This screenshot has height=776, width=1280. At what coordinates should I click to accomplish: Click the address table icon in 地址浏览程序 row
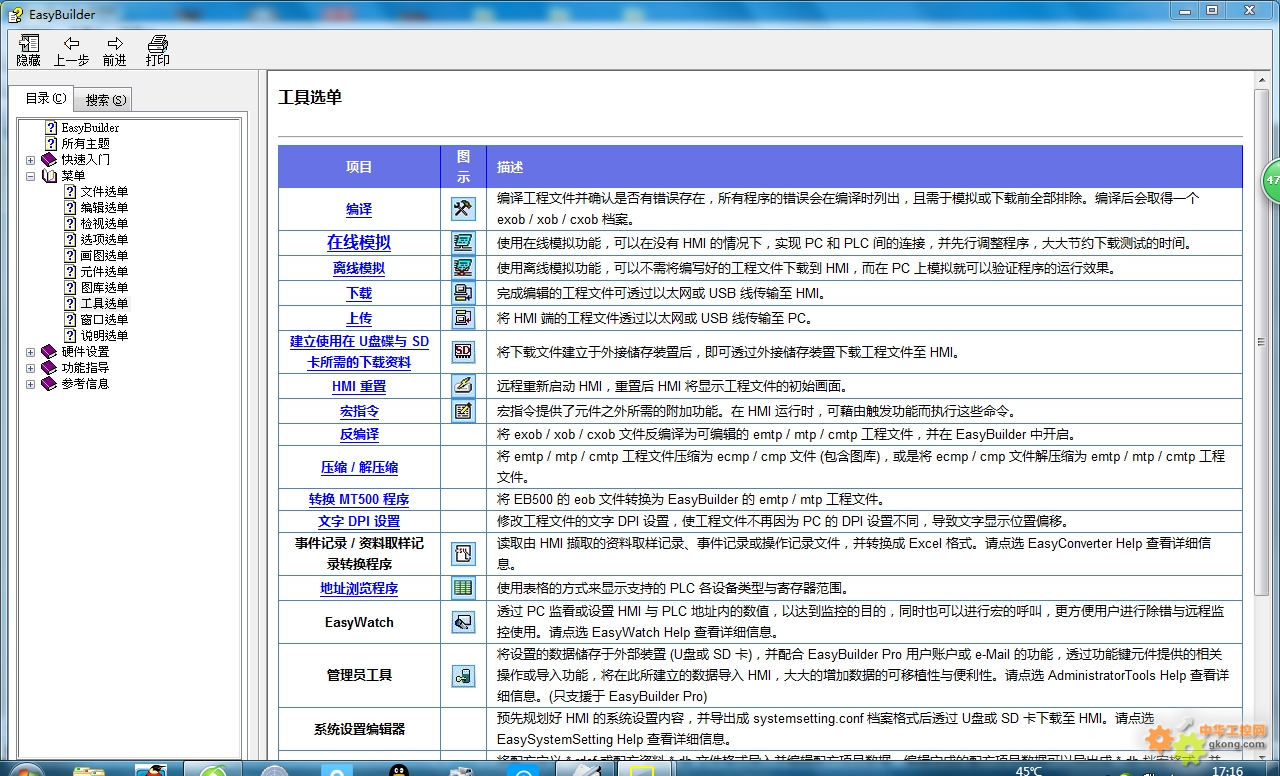point(463,588)
